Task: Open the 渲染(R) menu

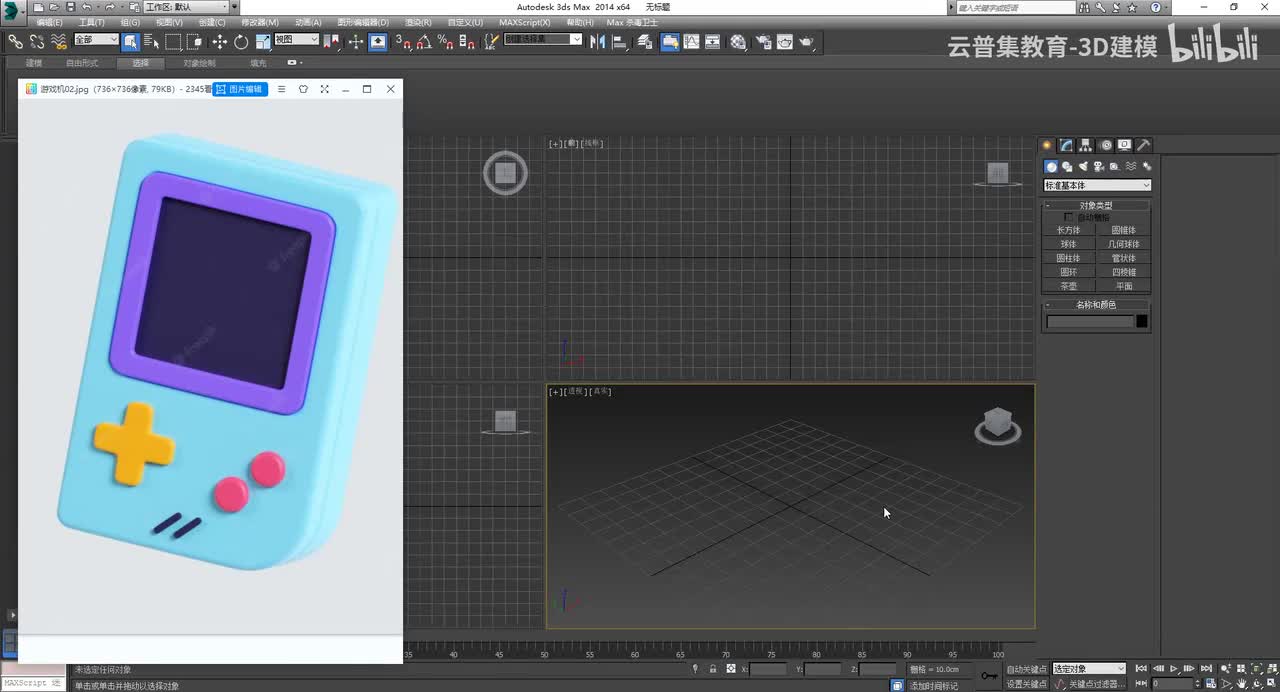Action: (x=418, y=22)
